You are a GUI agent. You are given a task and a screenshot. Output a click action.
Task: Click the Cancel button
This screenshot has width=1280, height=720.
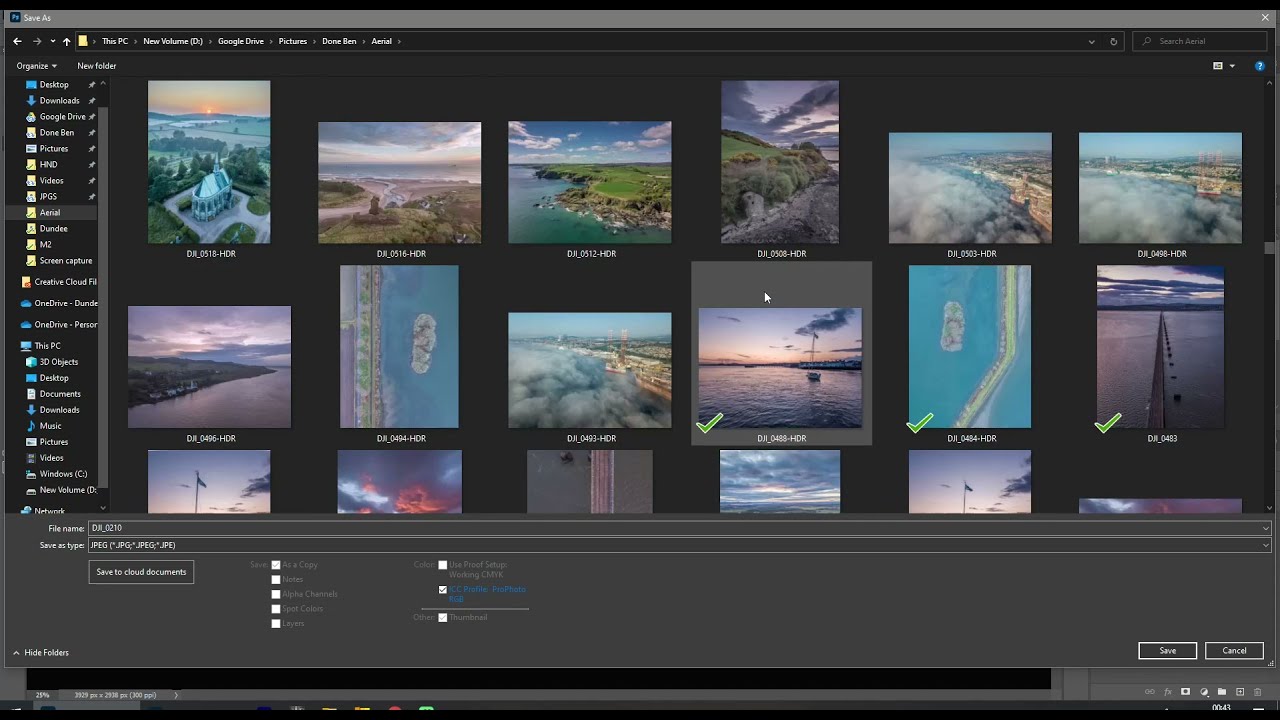pos(1234,650)
